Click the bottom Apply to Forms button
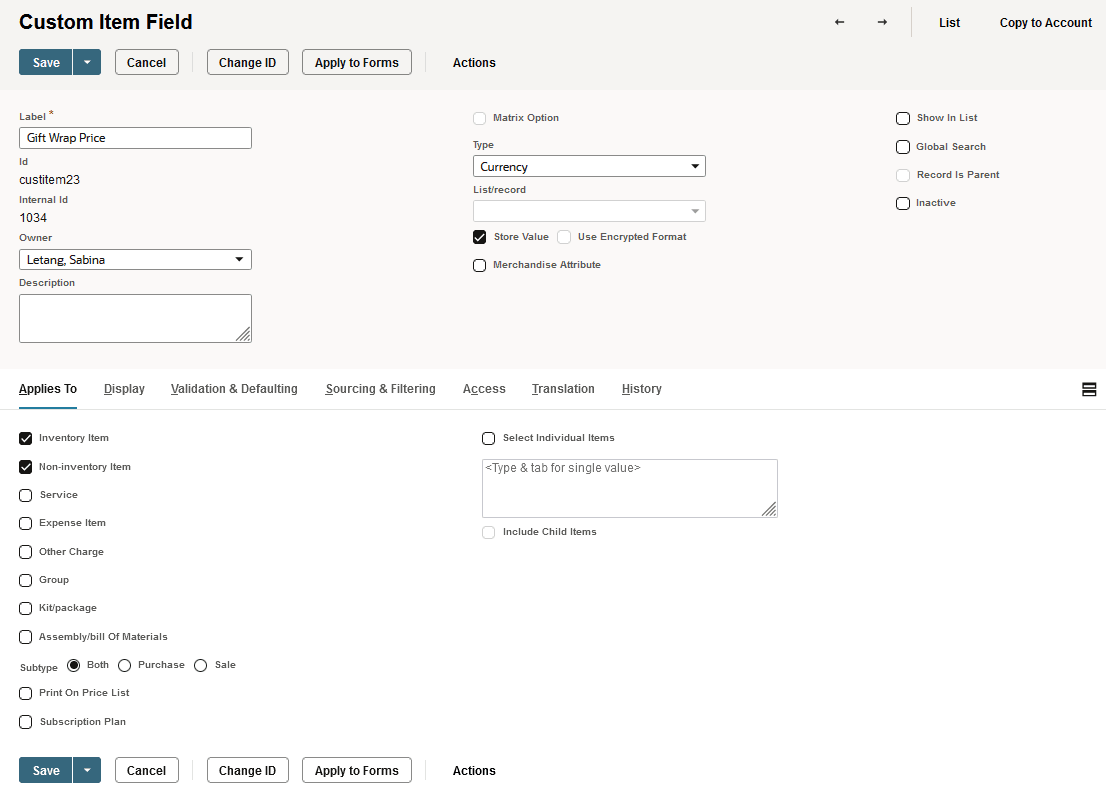This screenshot has width=1106, height=787. click(x=357, y=770)
